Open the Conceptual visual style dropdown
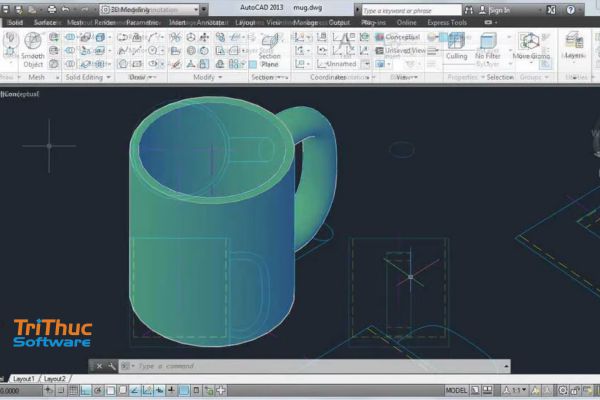 point(398,37)
